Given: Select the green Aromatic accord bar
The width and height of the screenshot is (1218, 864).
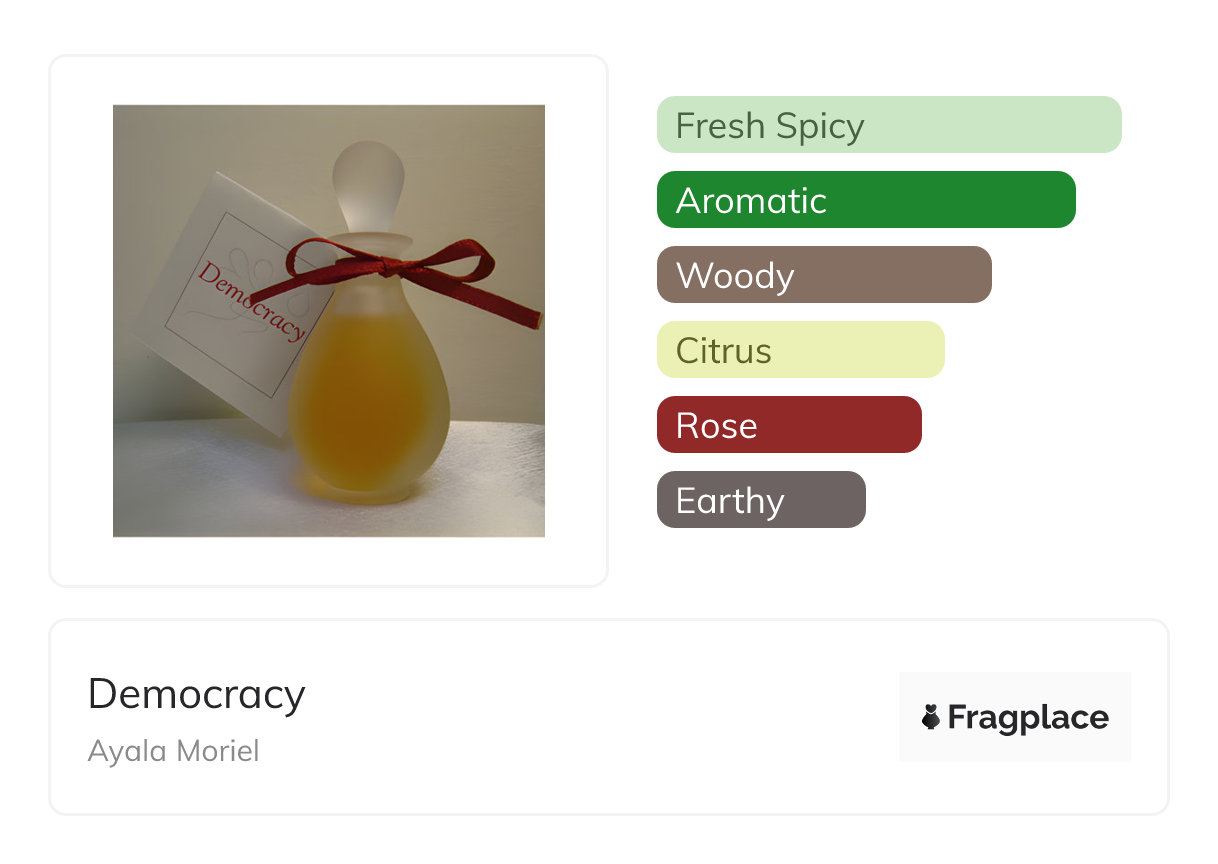Looking at the screenshot, I should (x=865, y=200).
